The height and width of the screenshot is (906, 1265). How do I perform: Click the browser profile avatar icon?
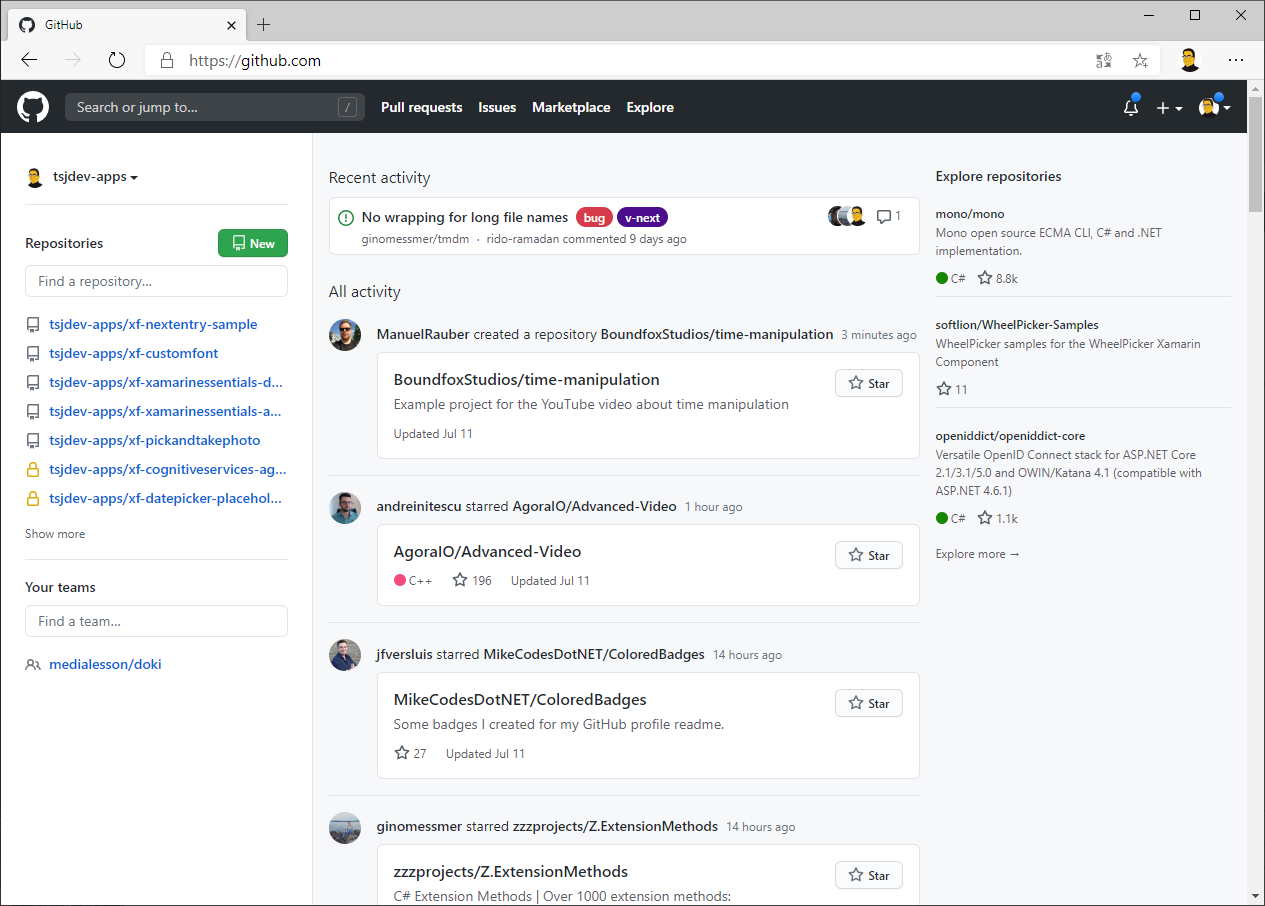click(x=1189, y=60)
